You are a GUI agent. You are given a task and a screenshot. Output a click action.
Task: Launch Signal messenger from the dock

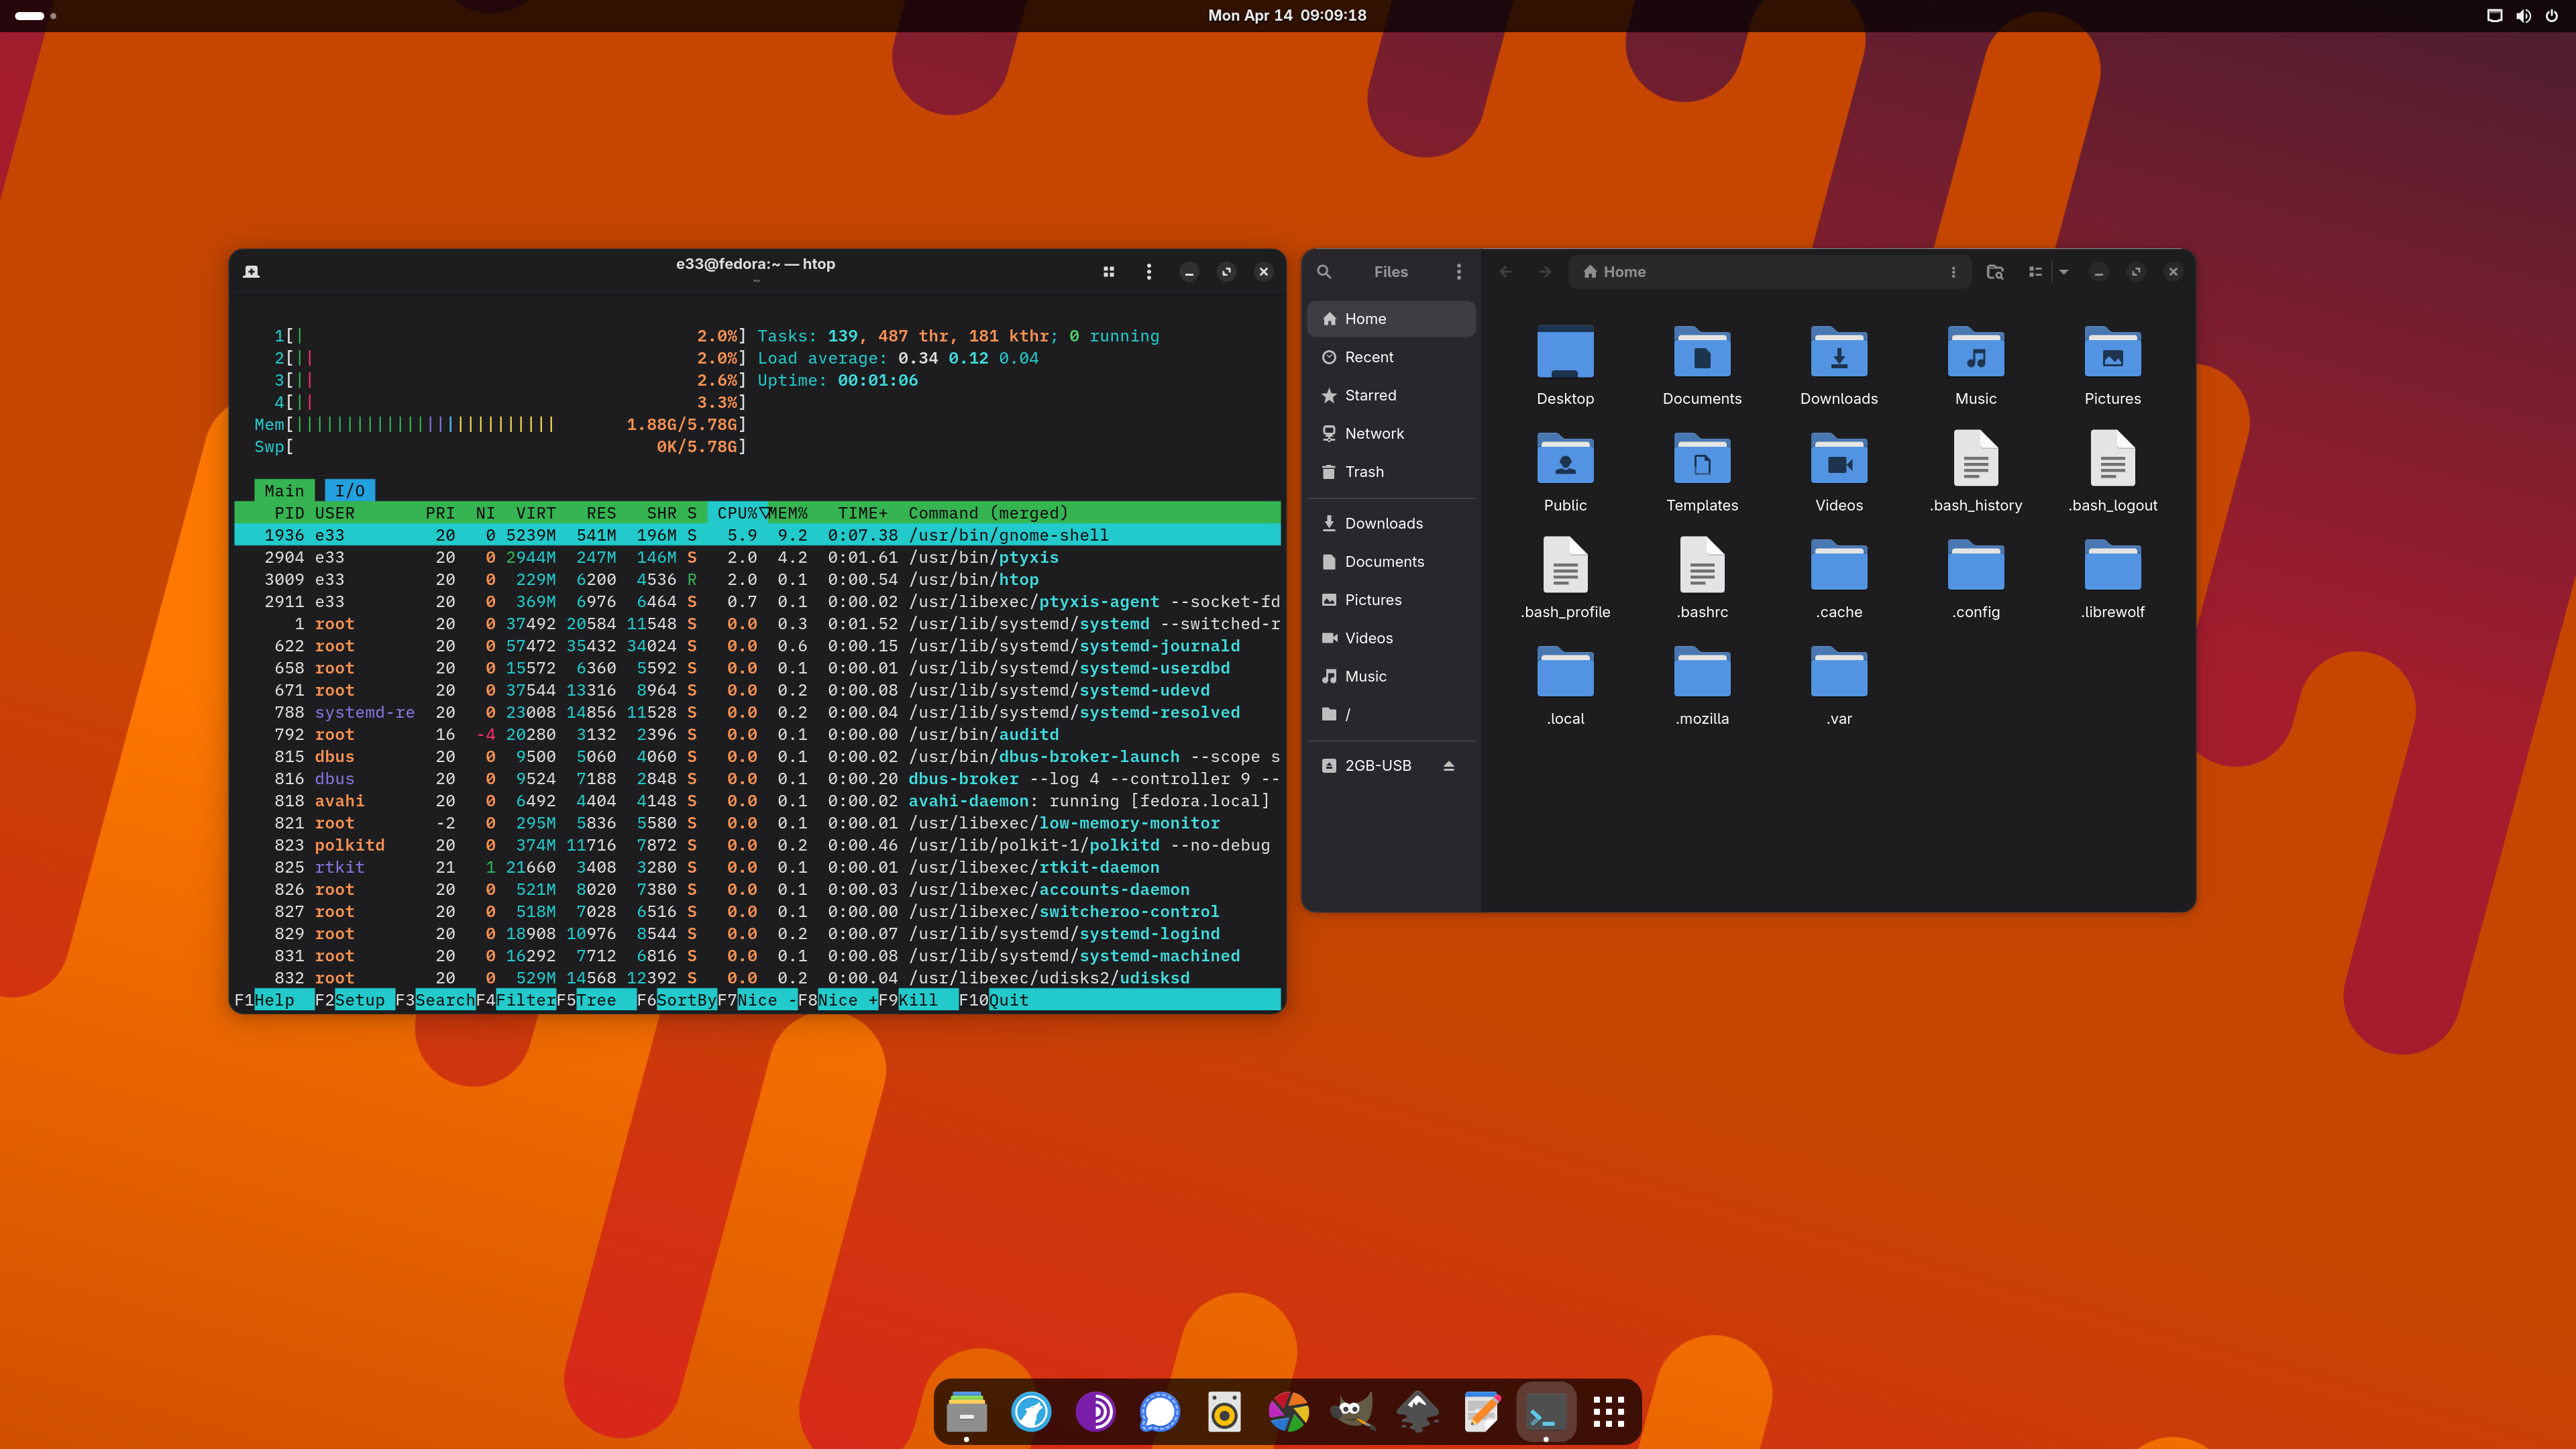pos(1160,1412)
